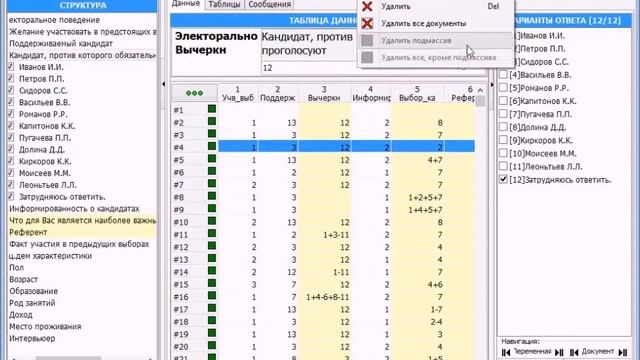This screenshot has width=640, height=360.
Task: Toggle checkbox [10]Моисеев М.М. in answer variants
Action: pos(503,153)
